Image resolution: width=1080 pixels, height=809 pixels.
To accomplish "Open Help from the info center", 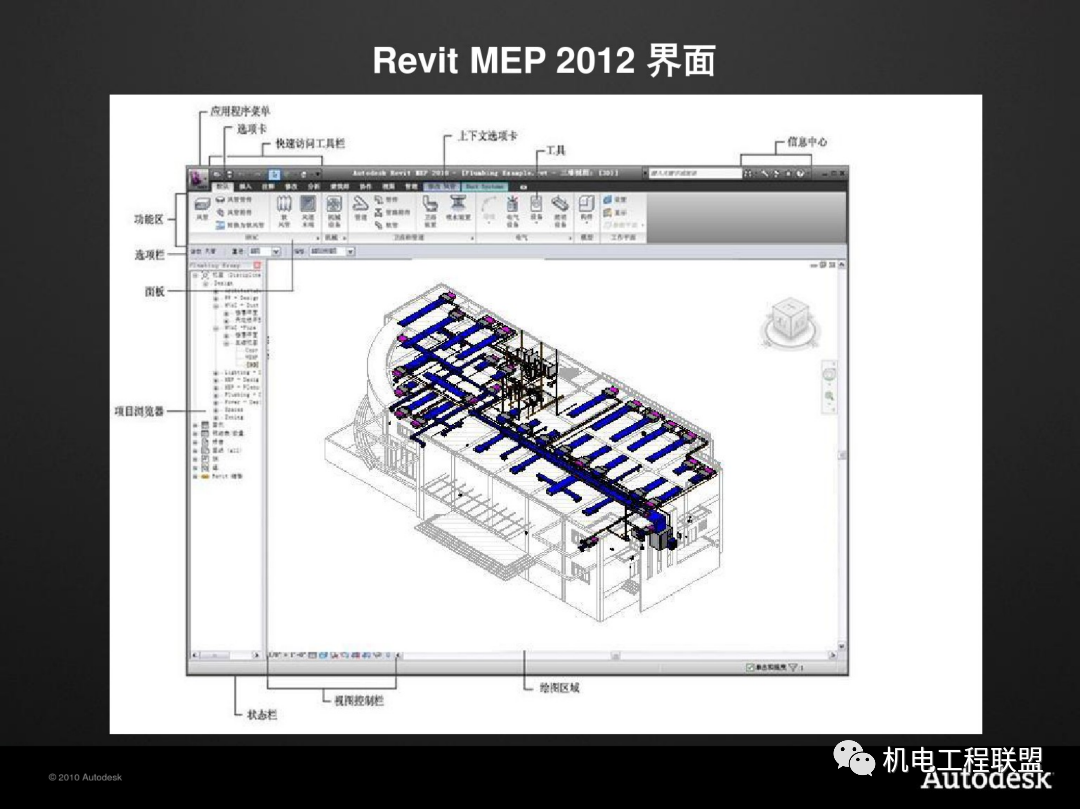I will (x=800, y=174).
